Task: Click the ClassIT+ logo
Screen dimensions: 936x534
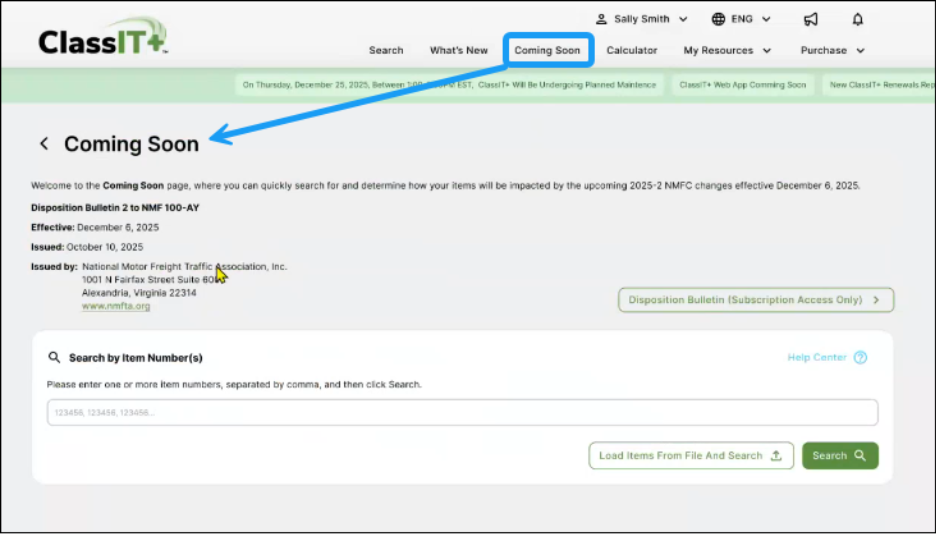Action: click(x=103, y=40)
